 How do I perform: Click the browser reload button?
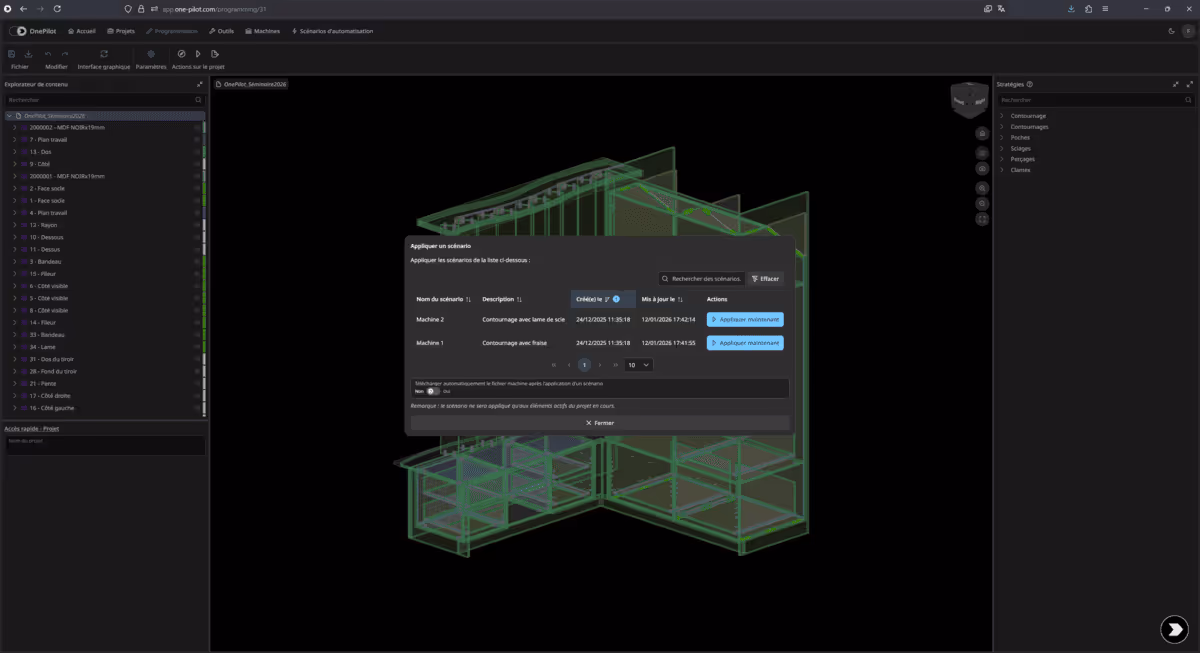tap(56, 8)
